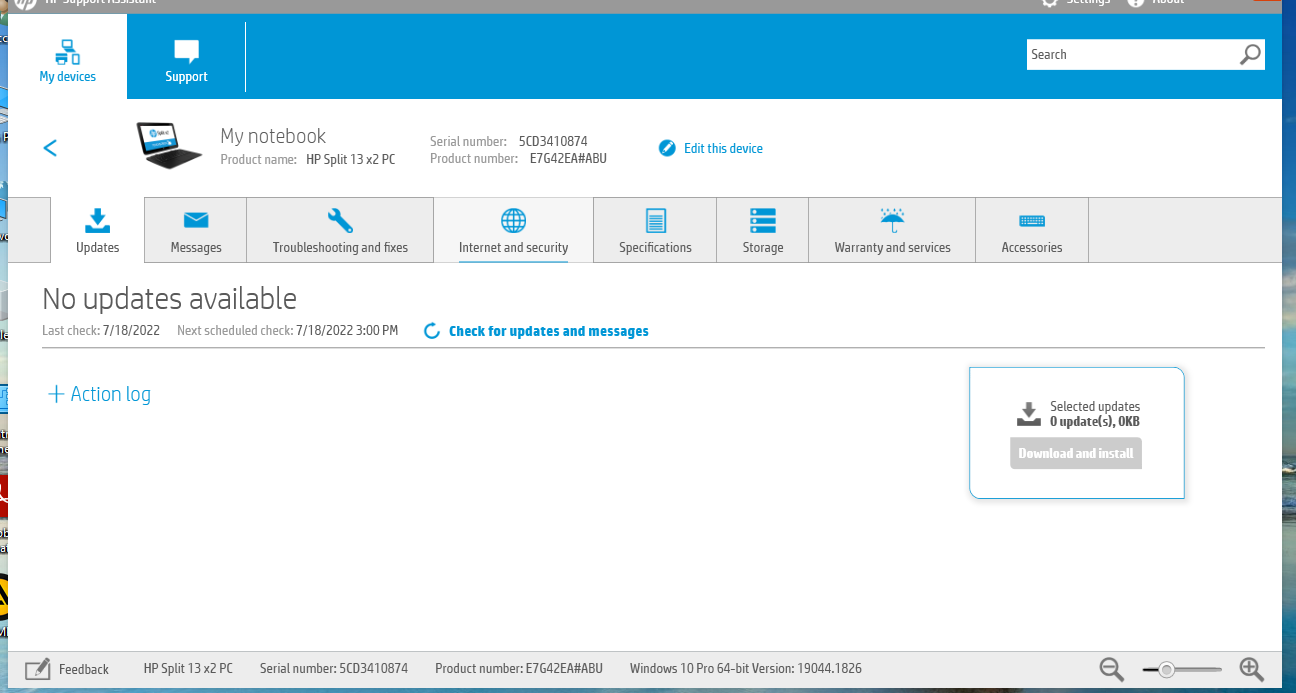1296x693 pixels.
Task: Select the My notebook device thumbnail
Action: [170, 145]
